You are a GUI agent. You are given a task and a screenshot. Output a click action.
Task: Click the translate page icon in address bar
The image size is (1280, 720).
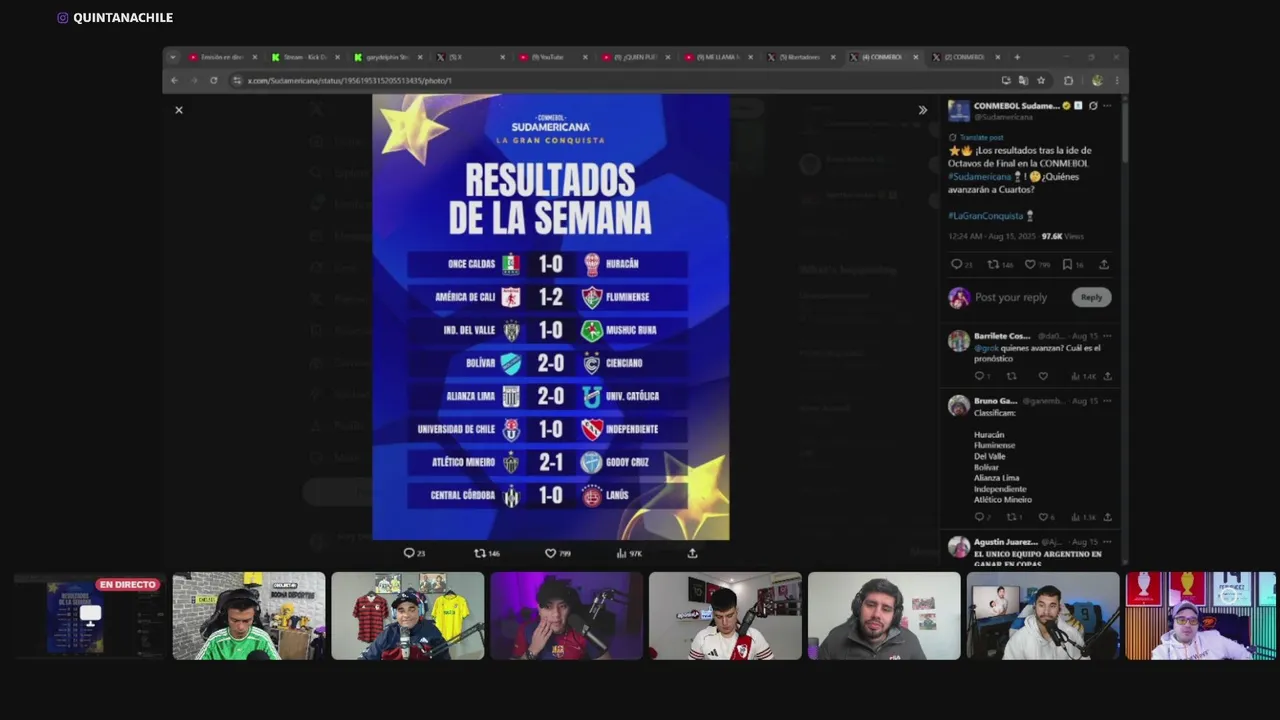[1023, 80]
